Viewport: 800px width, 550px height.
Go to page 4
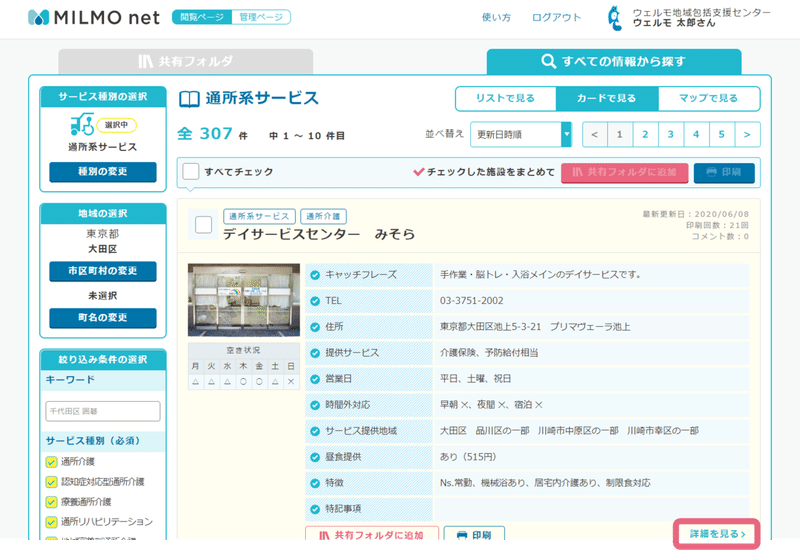click(x=696, y=135)
